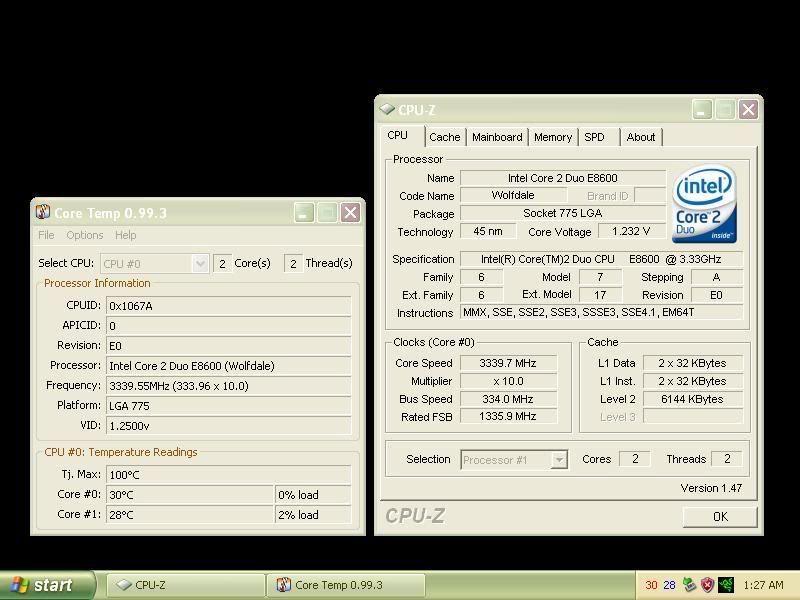Click the 0% load reading
This screenshot has width=800, height=600.
(x=313, y=494)
